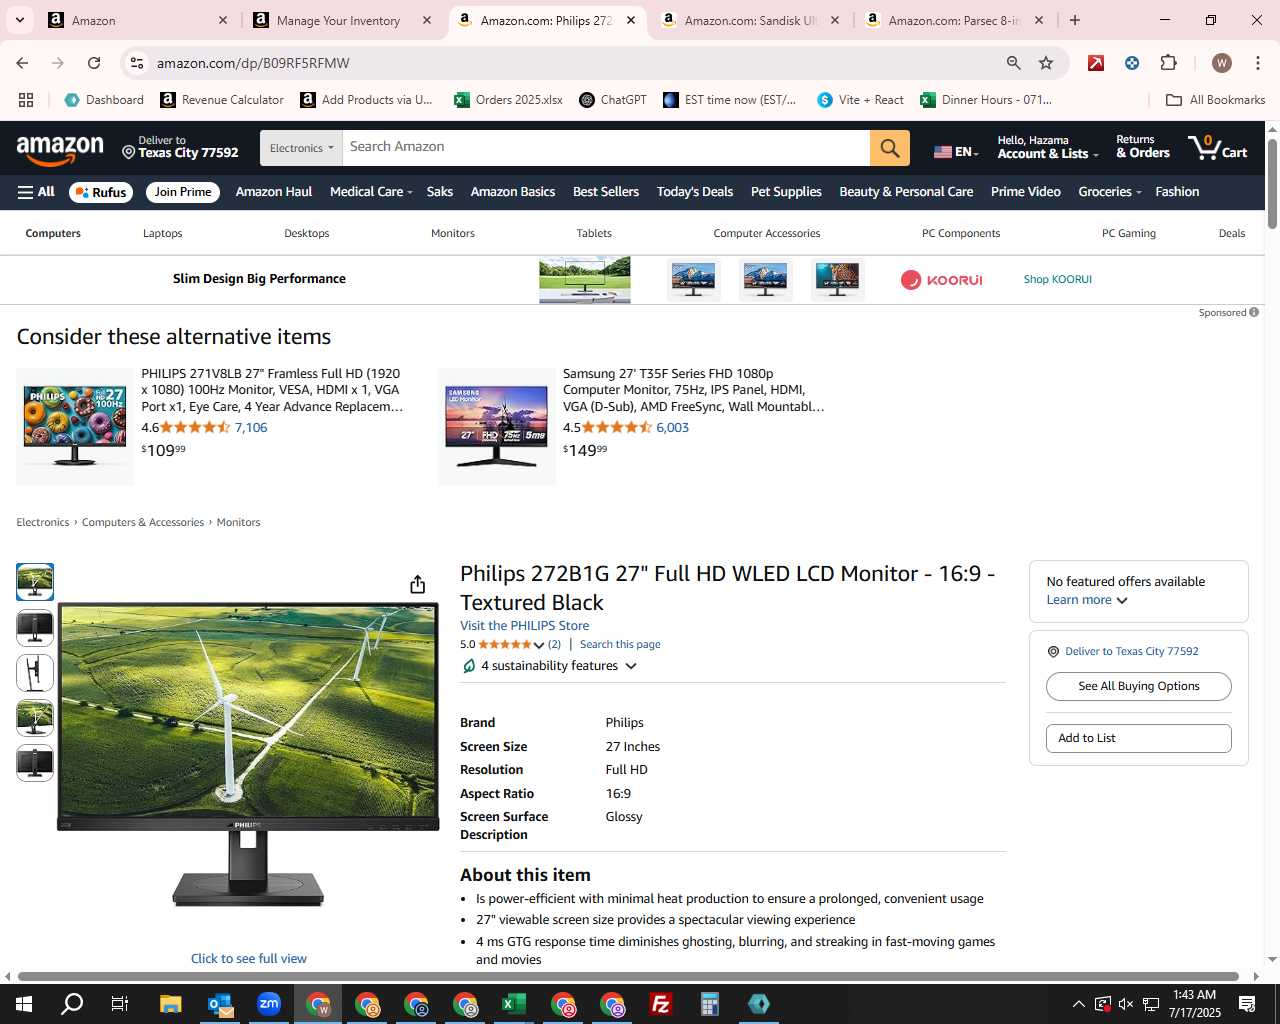Click Click to see full view link
Image resolution: width=1280 pixels, height=1024 pixels.
(249, 958)
